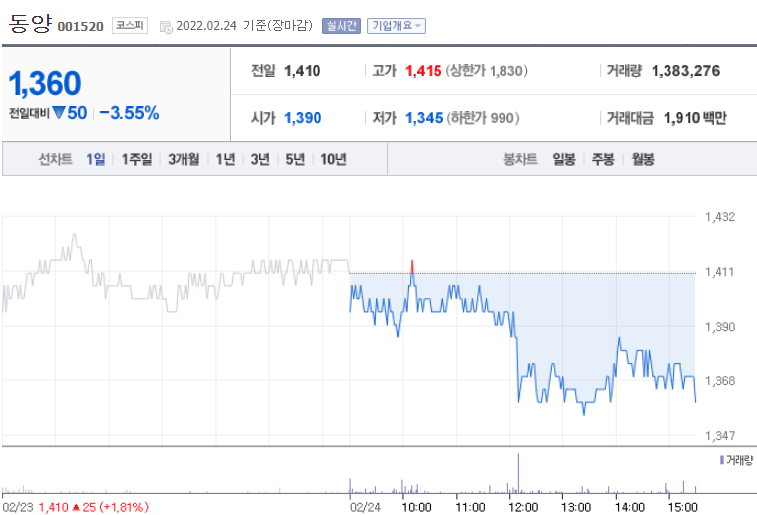This screenshot has width=757, height=515.
Task: Click the 12:00 time axis label
Action: pos(523,507)
